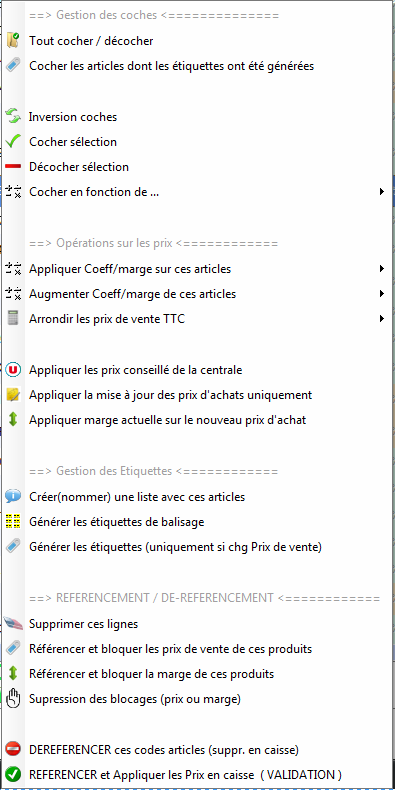Image resolution: width=395 pixels, height=791 pixels.
Task: Click the yellow grid étiquettes de balisage icon
Action: coord(13,522)
